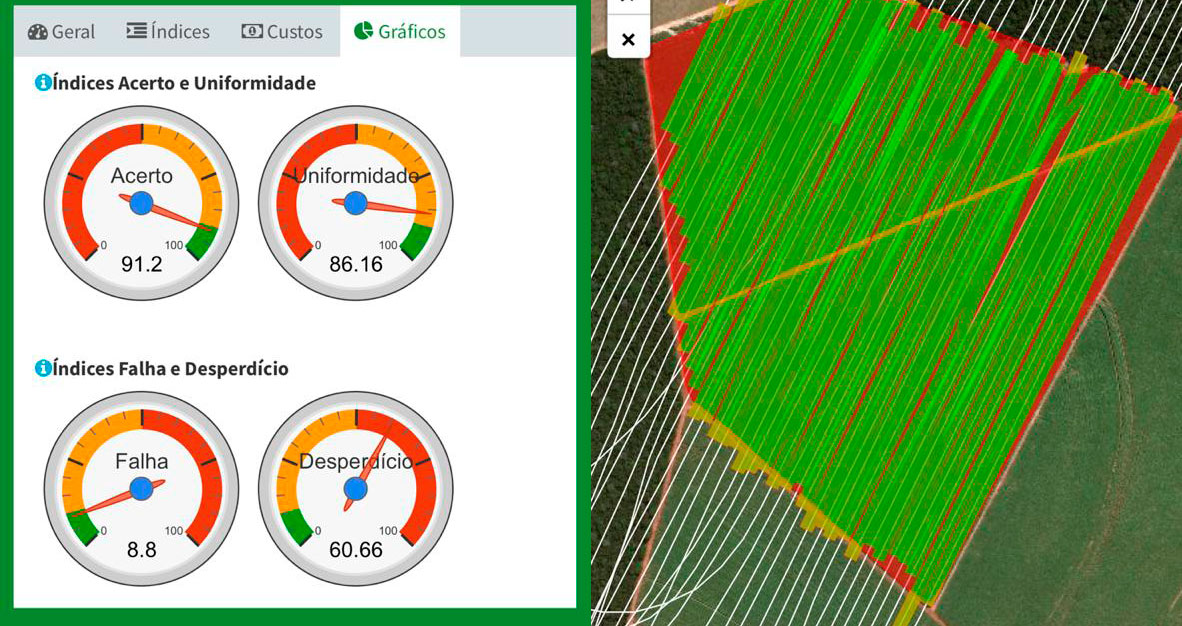
Task: Open the Geral tab
Action: (61, 32)
